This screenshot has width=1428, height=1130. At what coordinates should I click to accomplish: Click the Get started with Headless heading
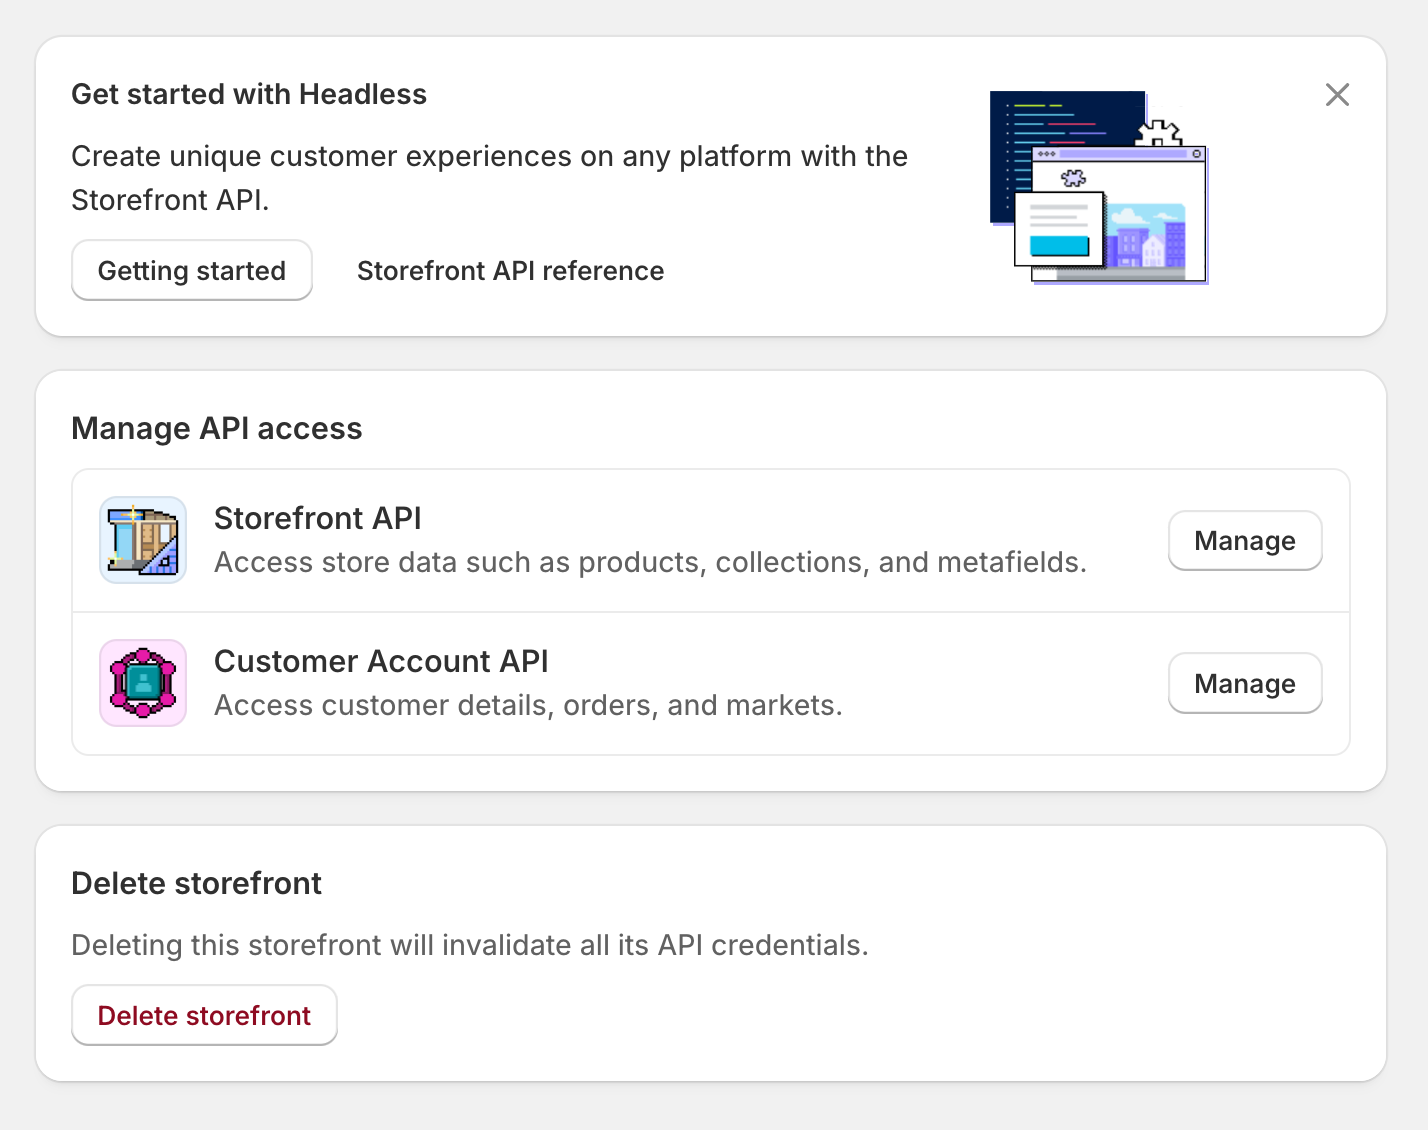pos(249,94)
